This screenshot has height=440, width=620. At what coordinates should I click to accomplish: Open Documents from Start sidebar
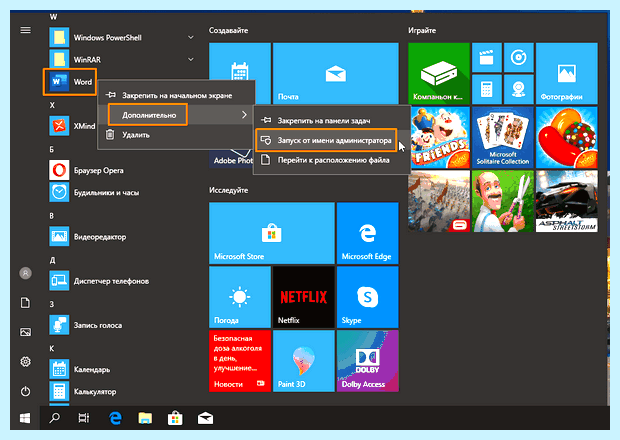(25, 303)
